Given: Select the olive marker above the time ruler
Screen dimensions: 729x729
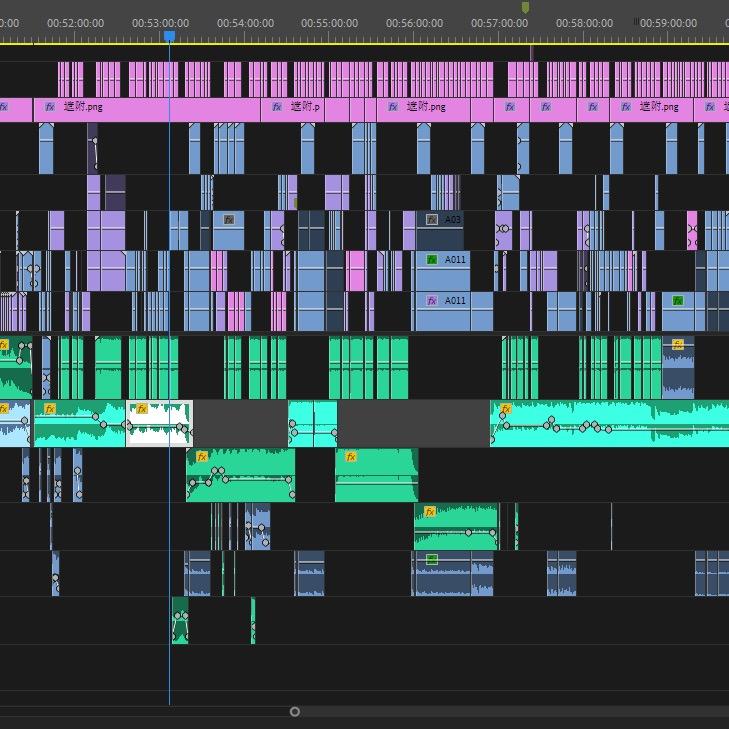Looking at the screenshot, I should pos(525,8).
